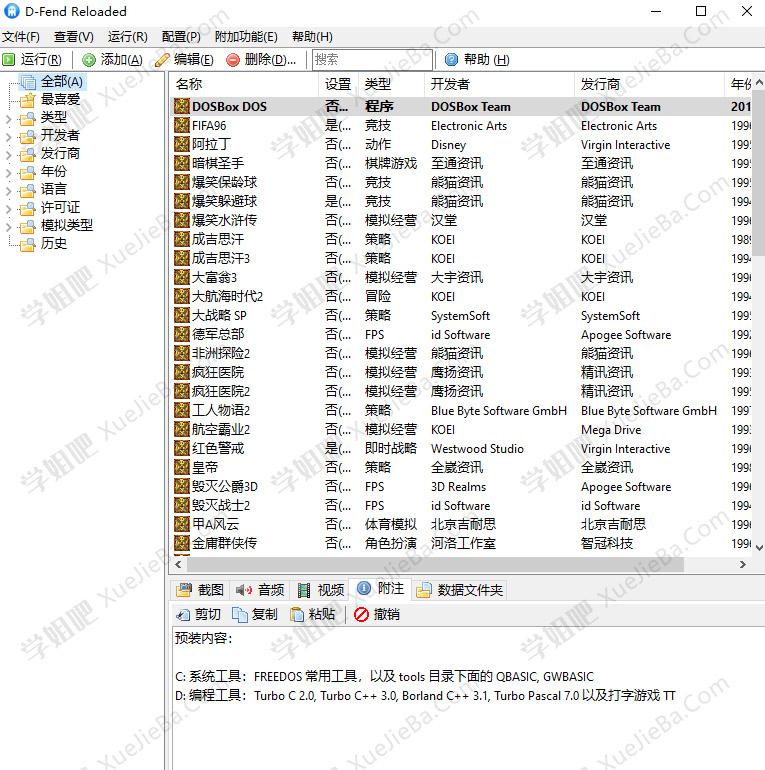
Task: Click the vertical scrollbar down arrow
Action: pyautogui.click(x=759, y=548)
